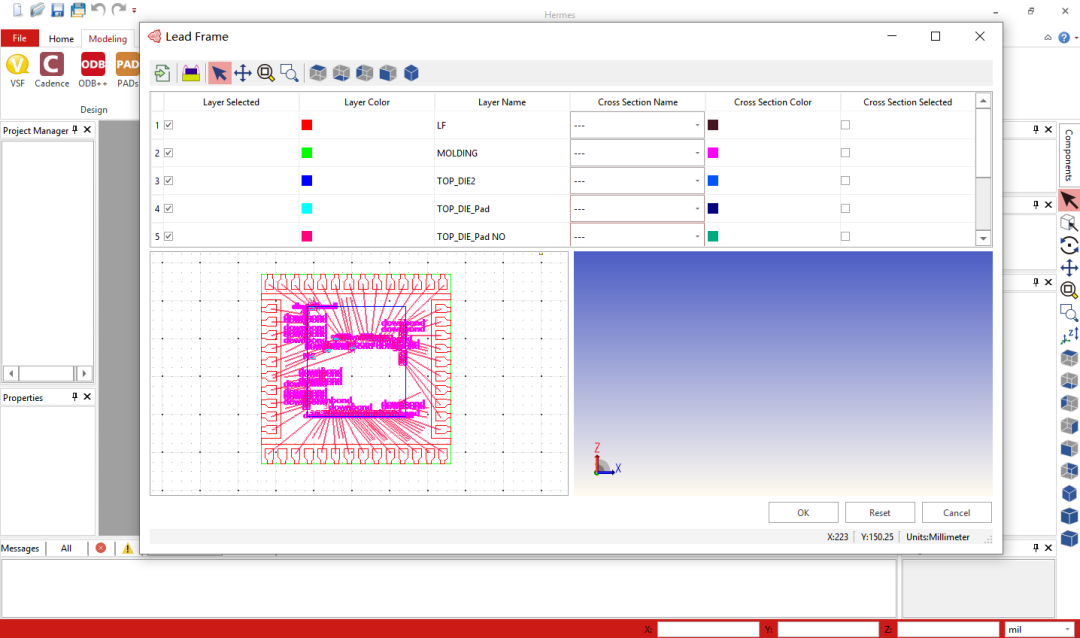Viewport: 1080px width, 638px height.
Task: Click the ODB++ import icon
Action: click(x=93, y=65)
